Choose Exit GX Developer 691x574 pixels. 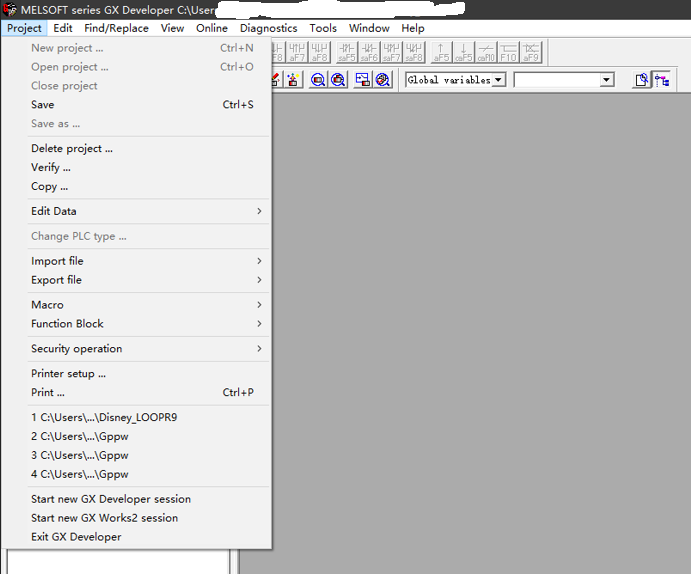tap(76, 537)
